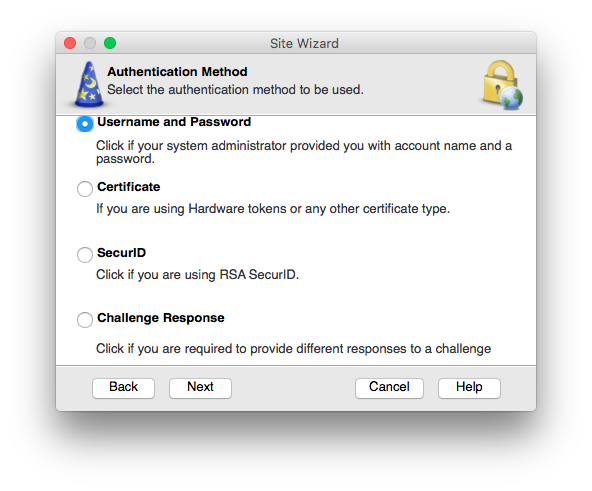Click the padlock with globe icon

pos(503,85)
